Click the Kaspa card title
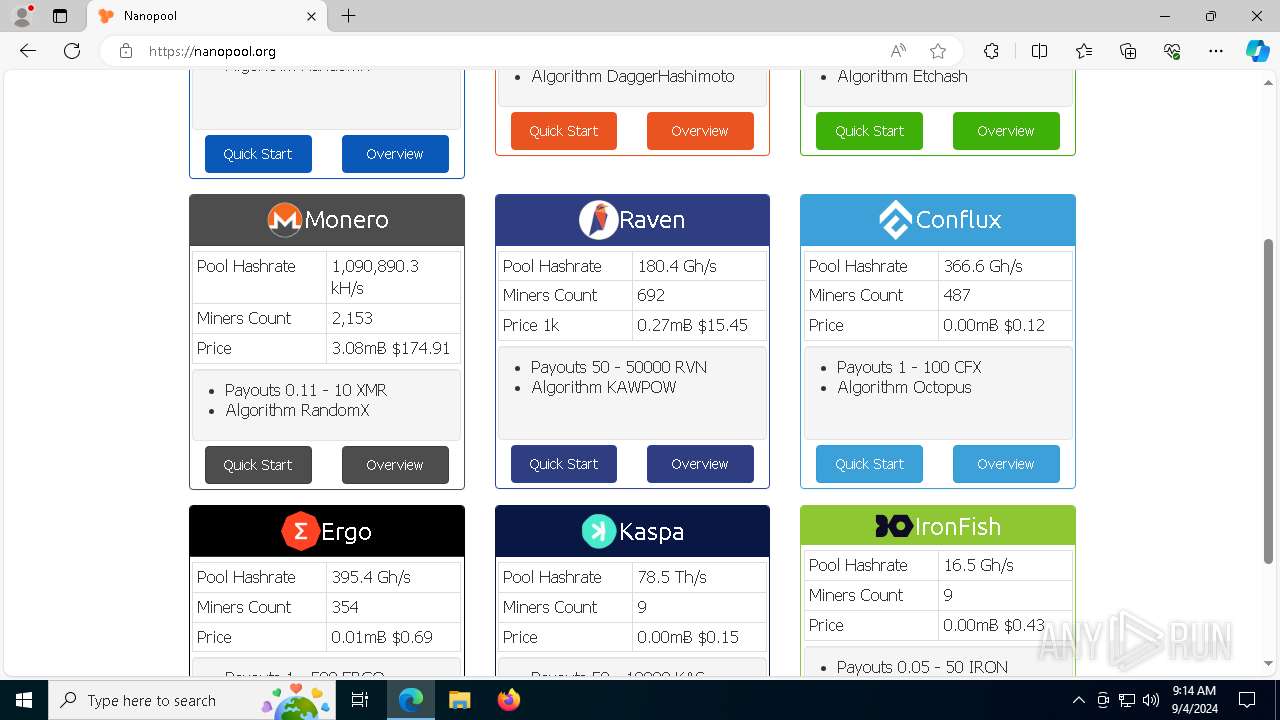This screenshot has height=720, width=1280. pos(652,531)
